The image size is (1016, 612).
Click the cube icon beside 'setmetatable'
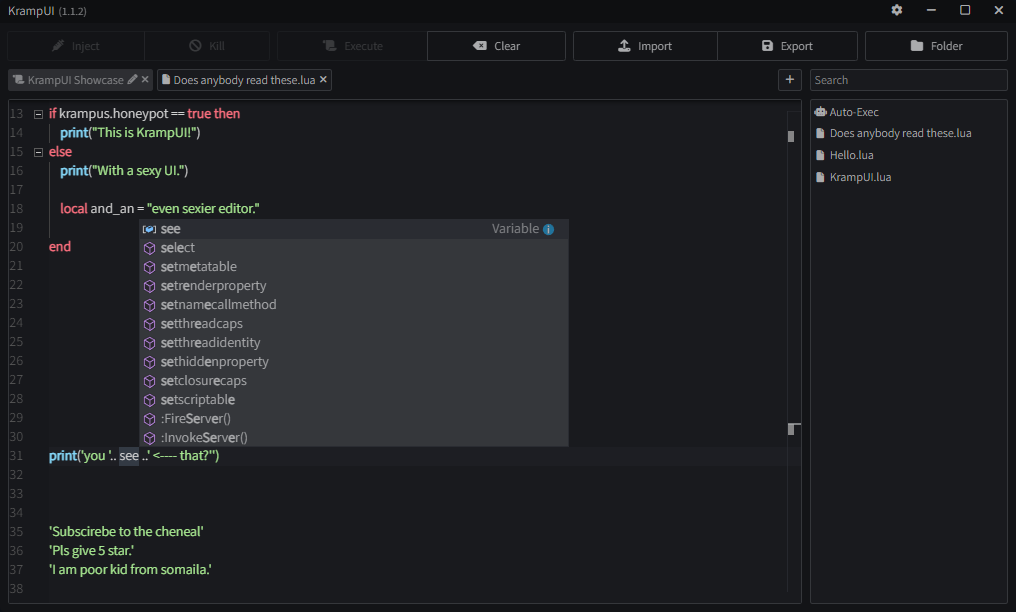(x=150, y=267)
